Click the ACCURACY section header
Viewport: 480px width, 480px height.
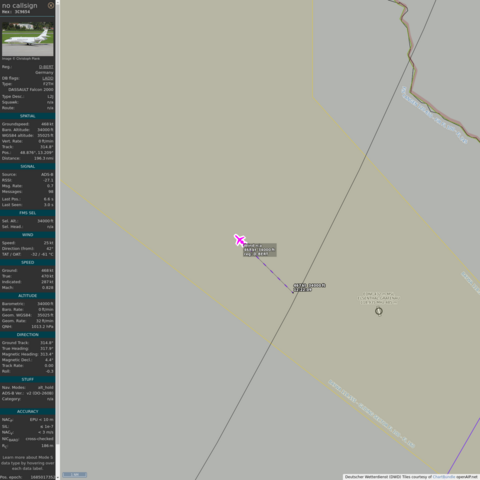tap(28, 411)
